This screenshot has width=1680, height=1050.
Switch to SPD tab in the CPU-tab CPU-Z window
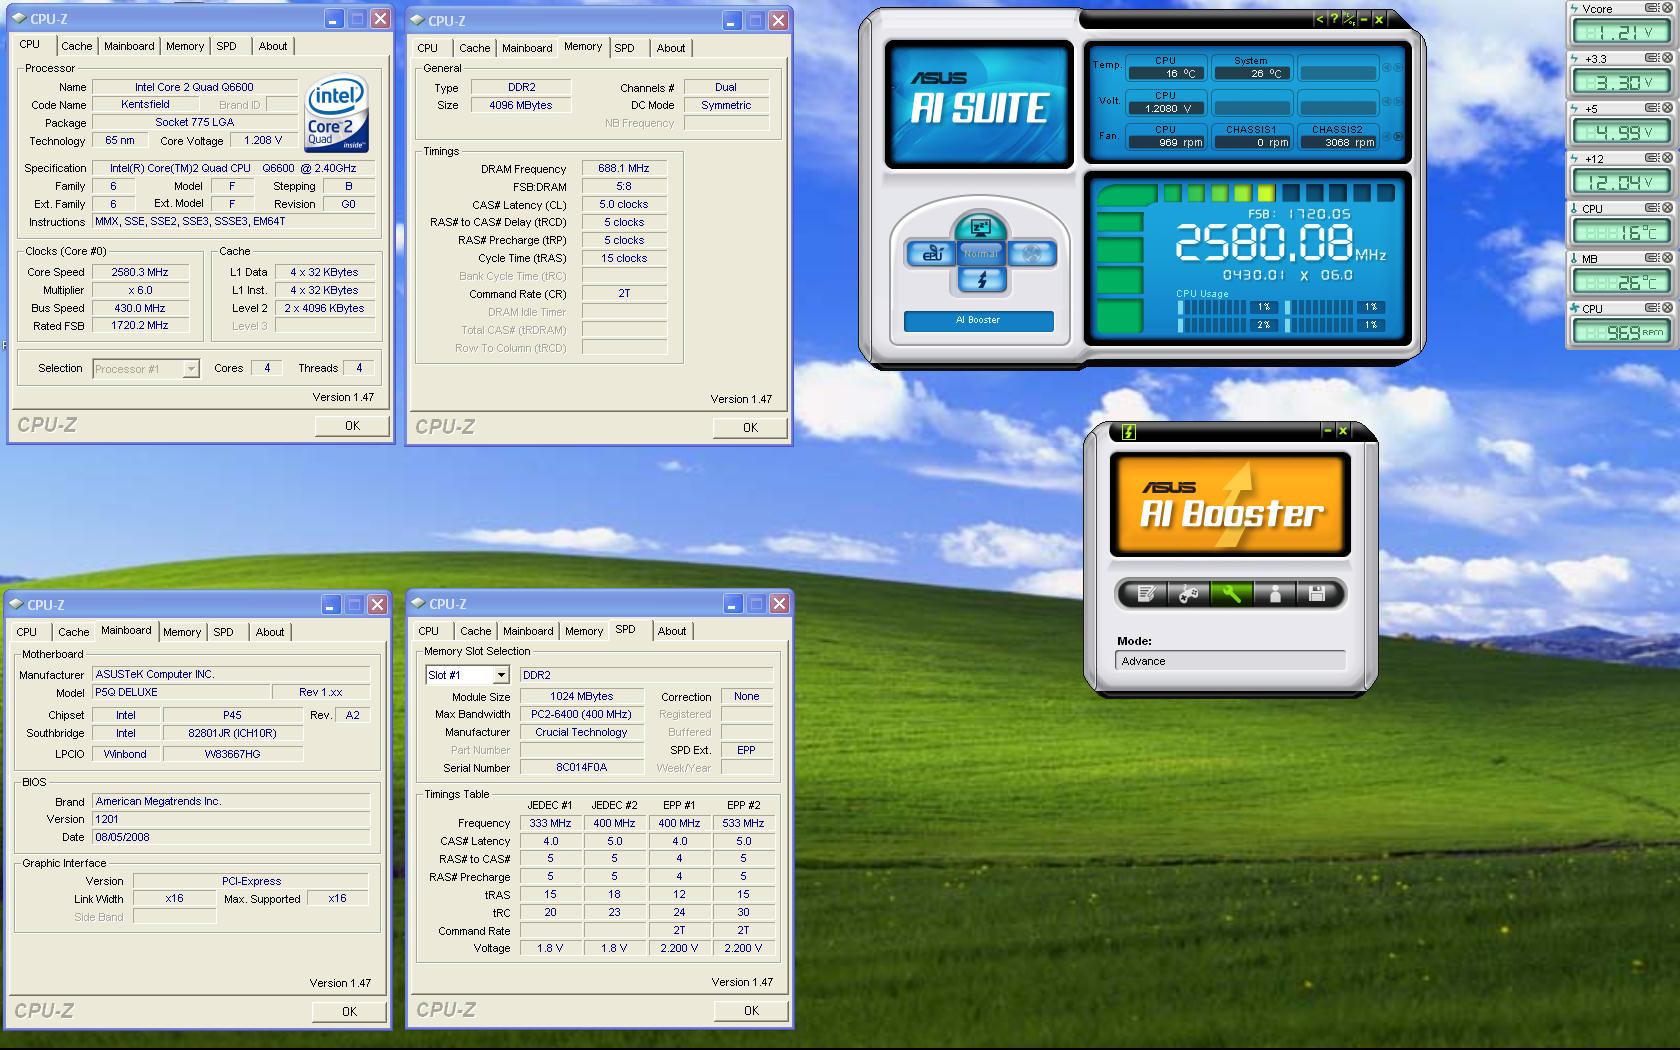(x=227, y=46)
